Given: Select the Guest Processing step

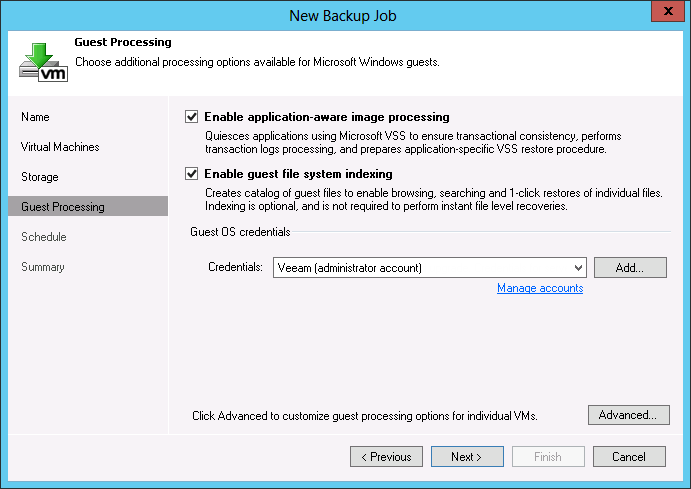Looking at the screenshot, I should point(63,207).
